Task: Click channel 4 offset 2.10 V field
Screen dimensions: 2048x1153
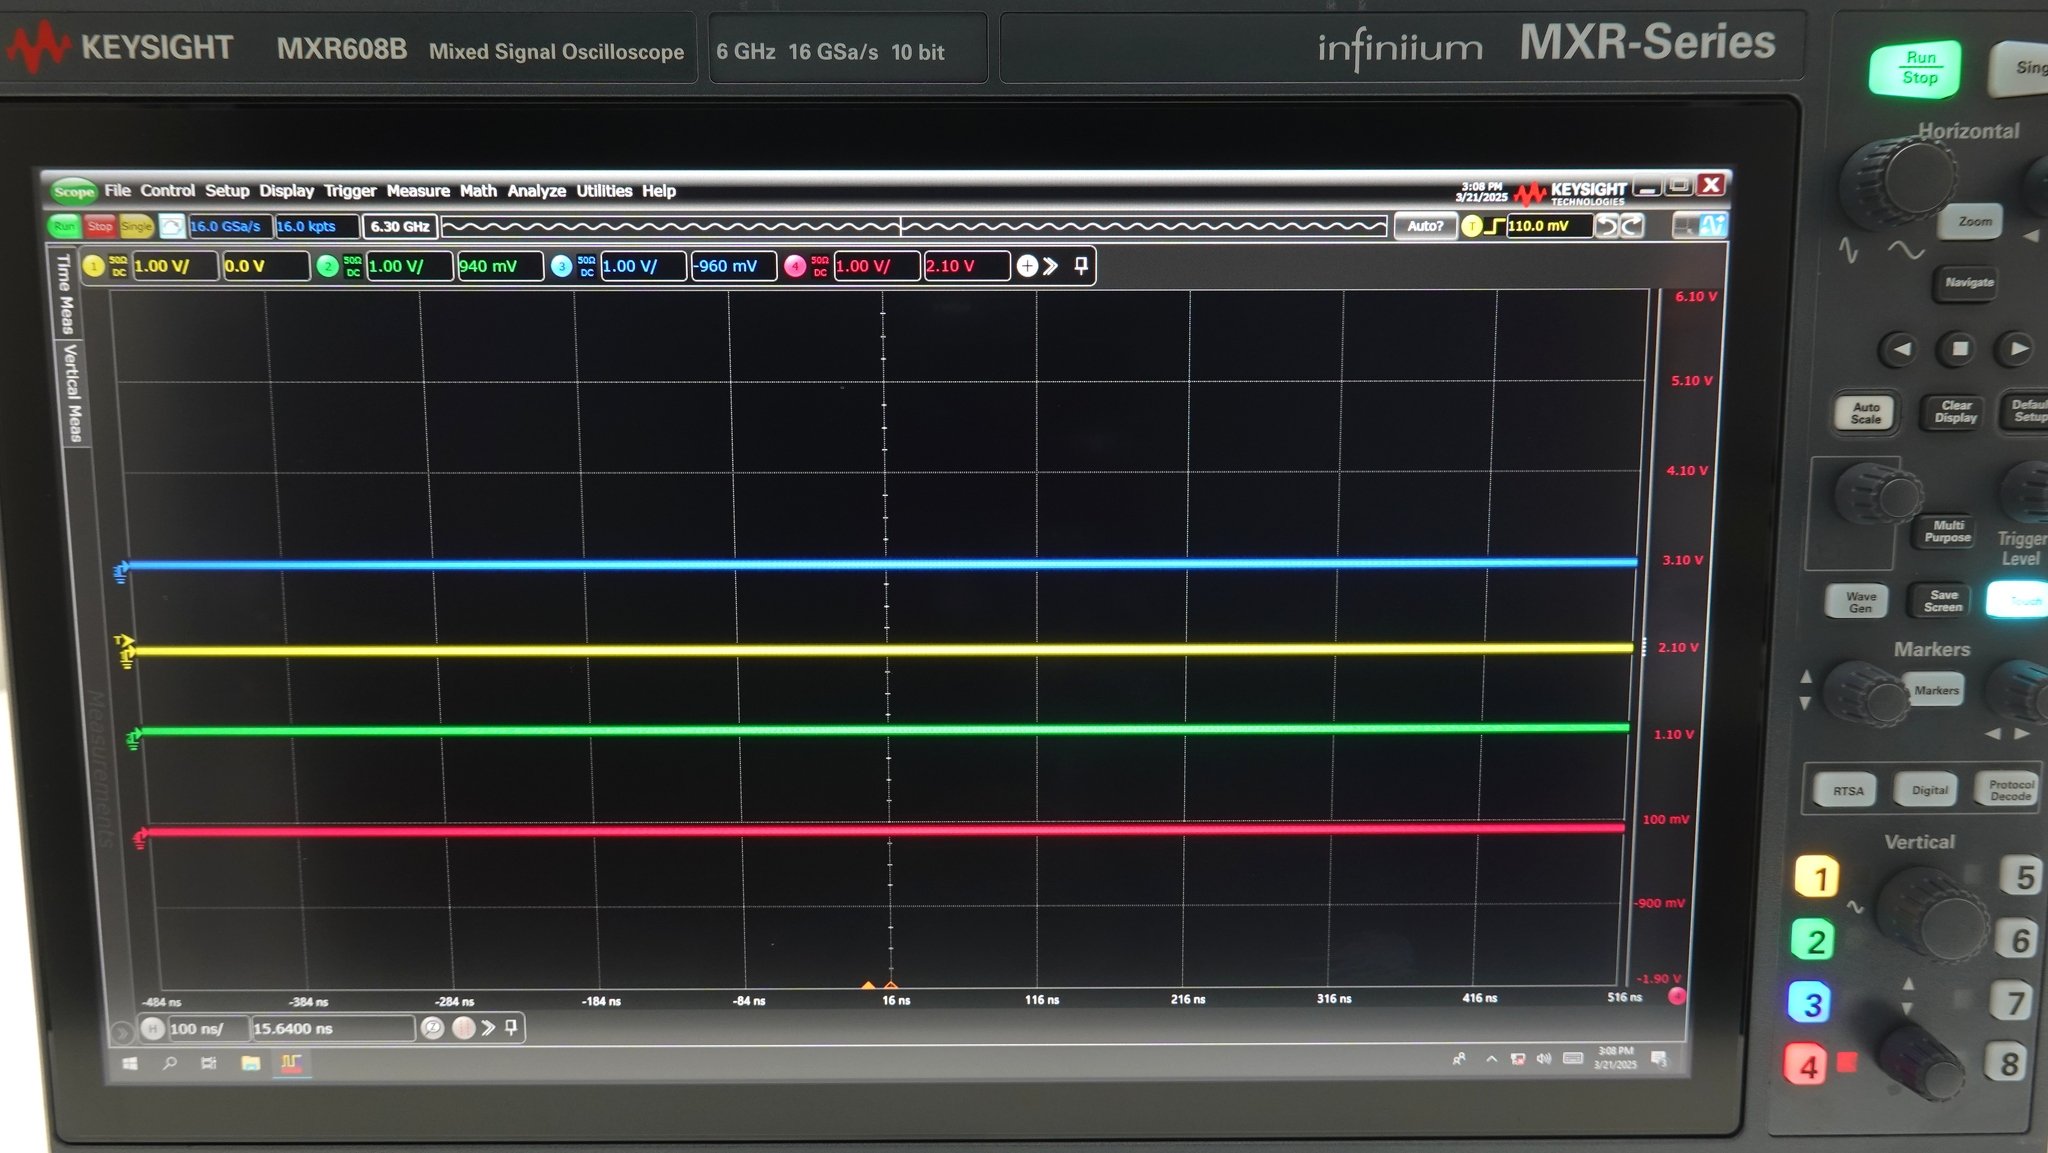Action: (x=967, y=266)
